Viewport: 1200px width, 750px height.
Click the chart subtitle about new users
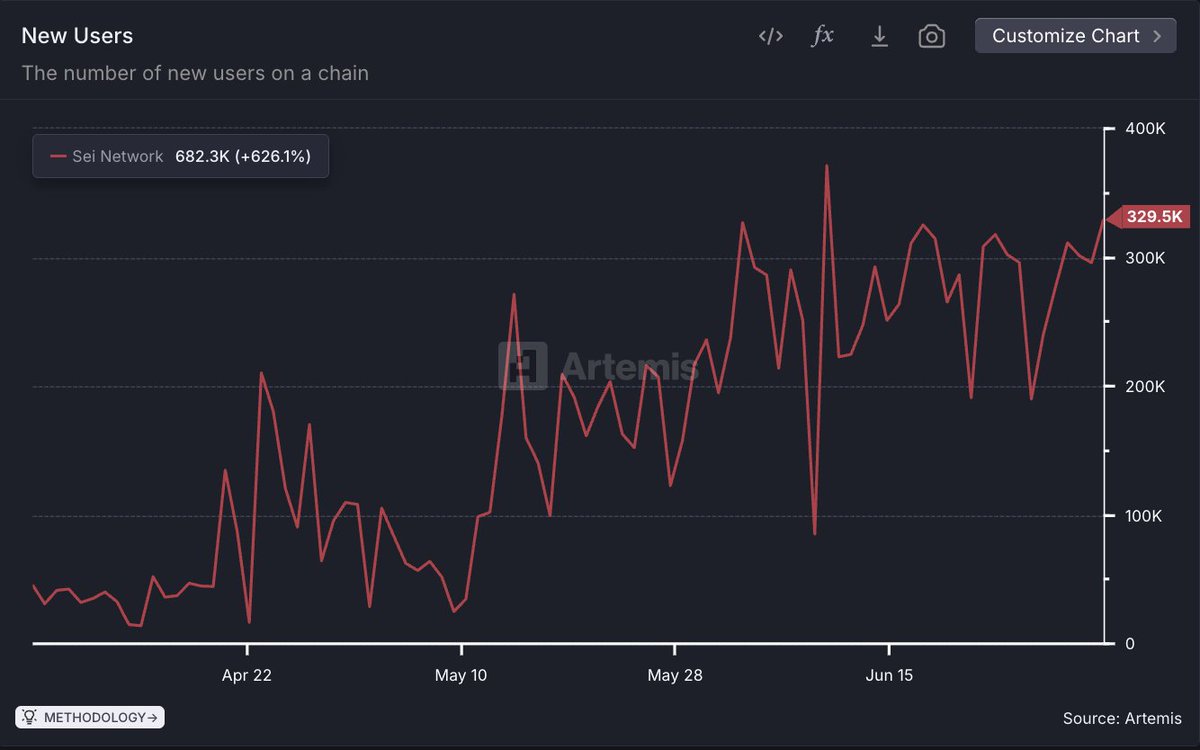click(195, 73)
